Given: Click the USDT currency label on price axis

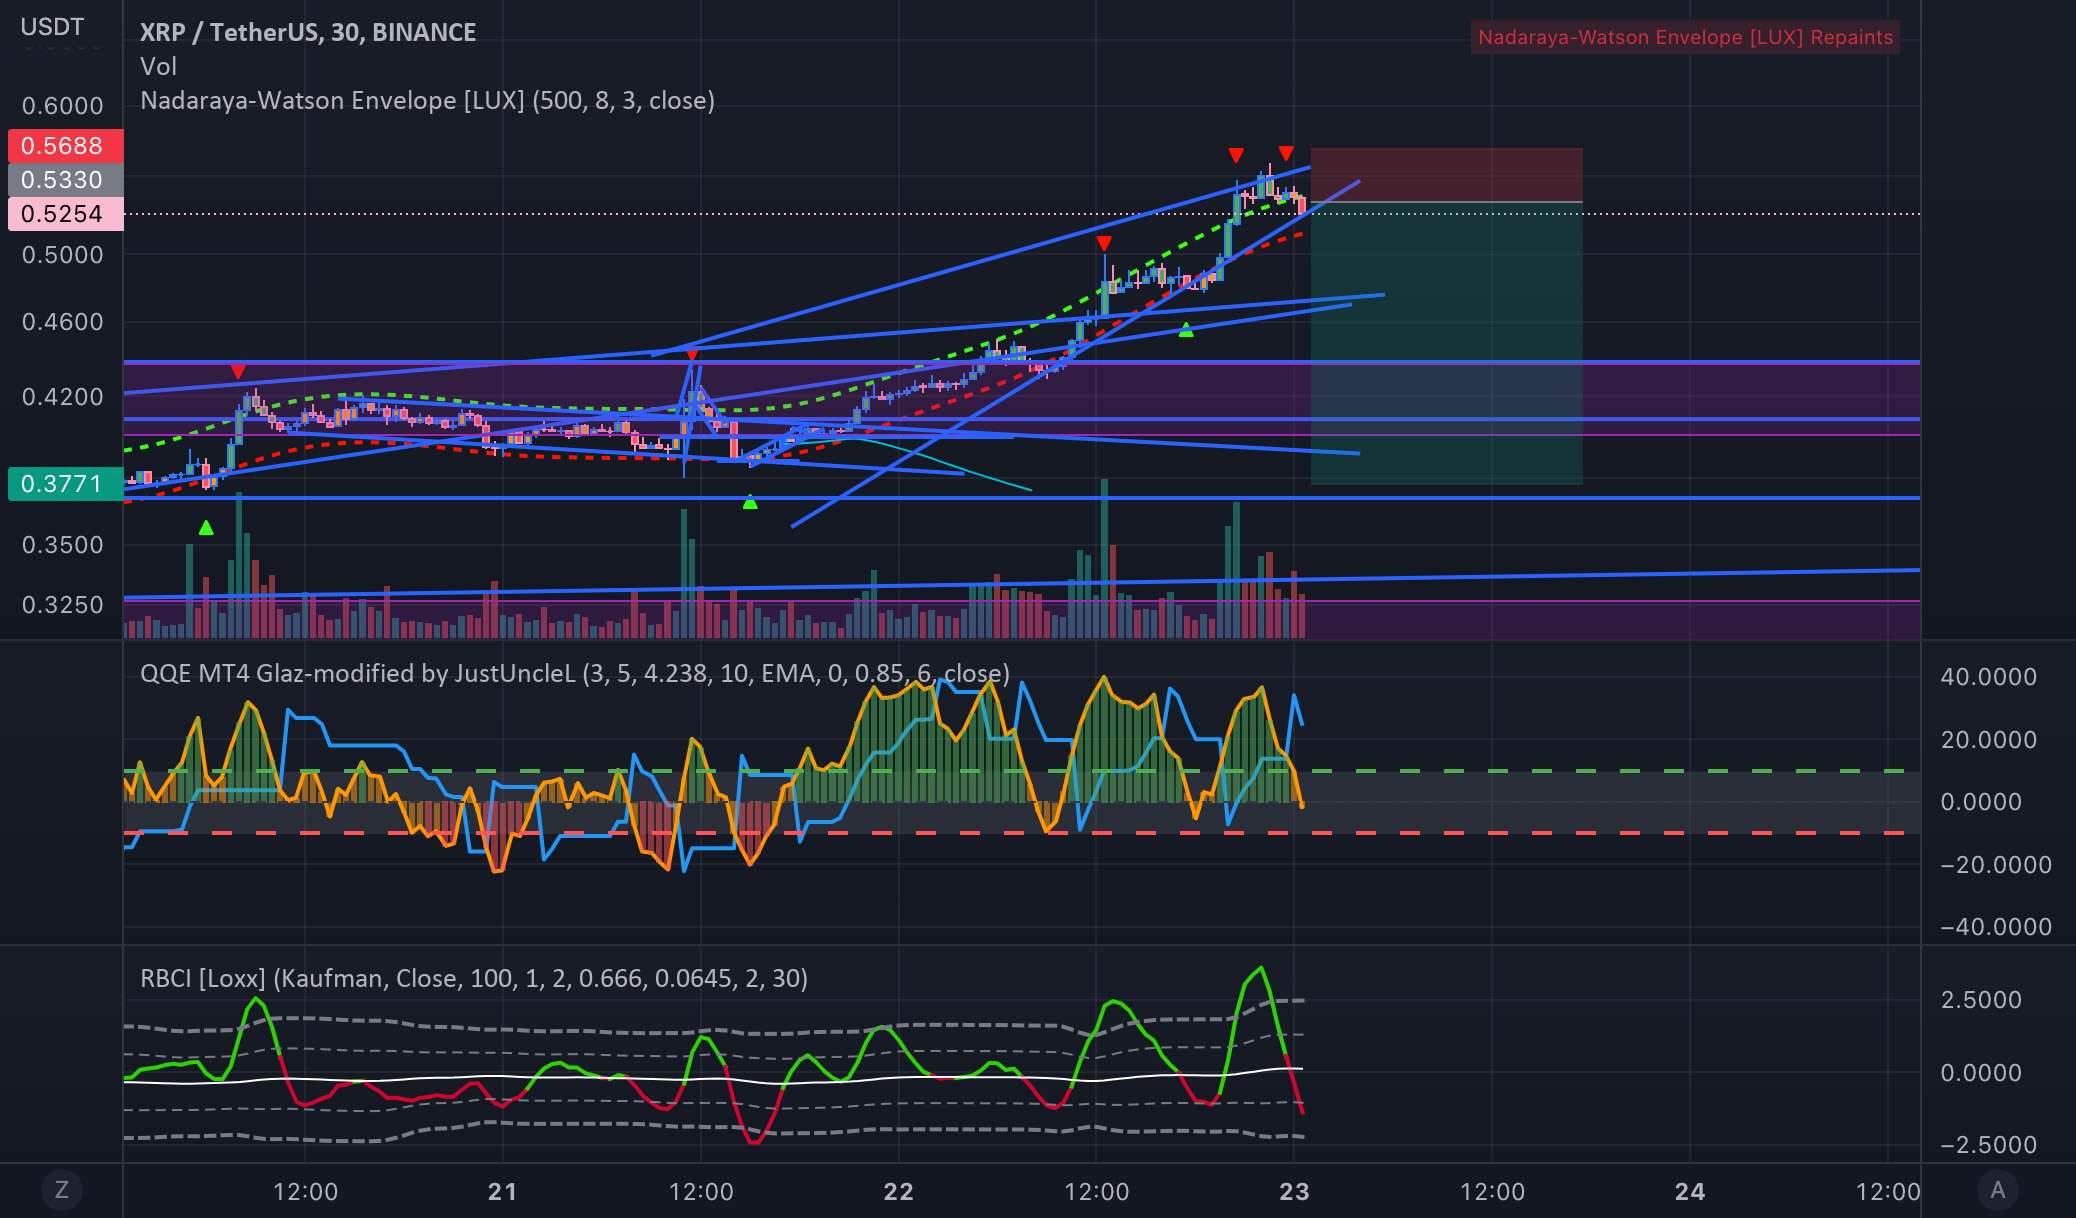Looking at the screenshot, I should pos(52,27).
